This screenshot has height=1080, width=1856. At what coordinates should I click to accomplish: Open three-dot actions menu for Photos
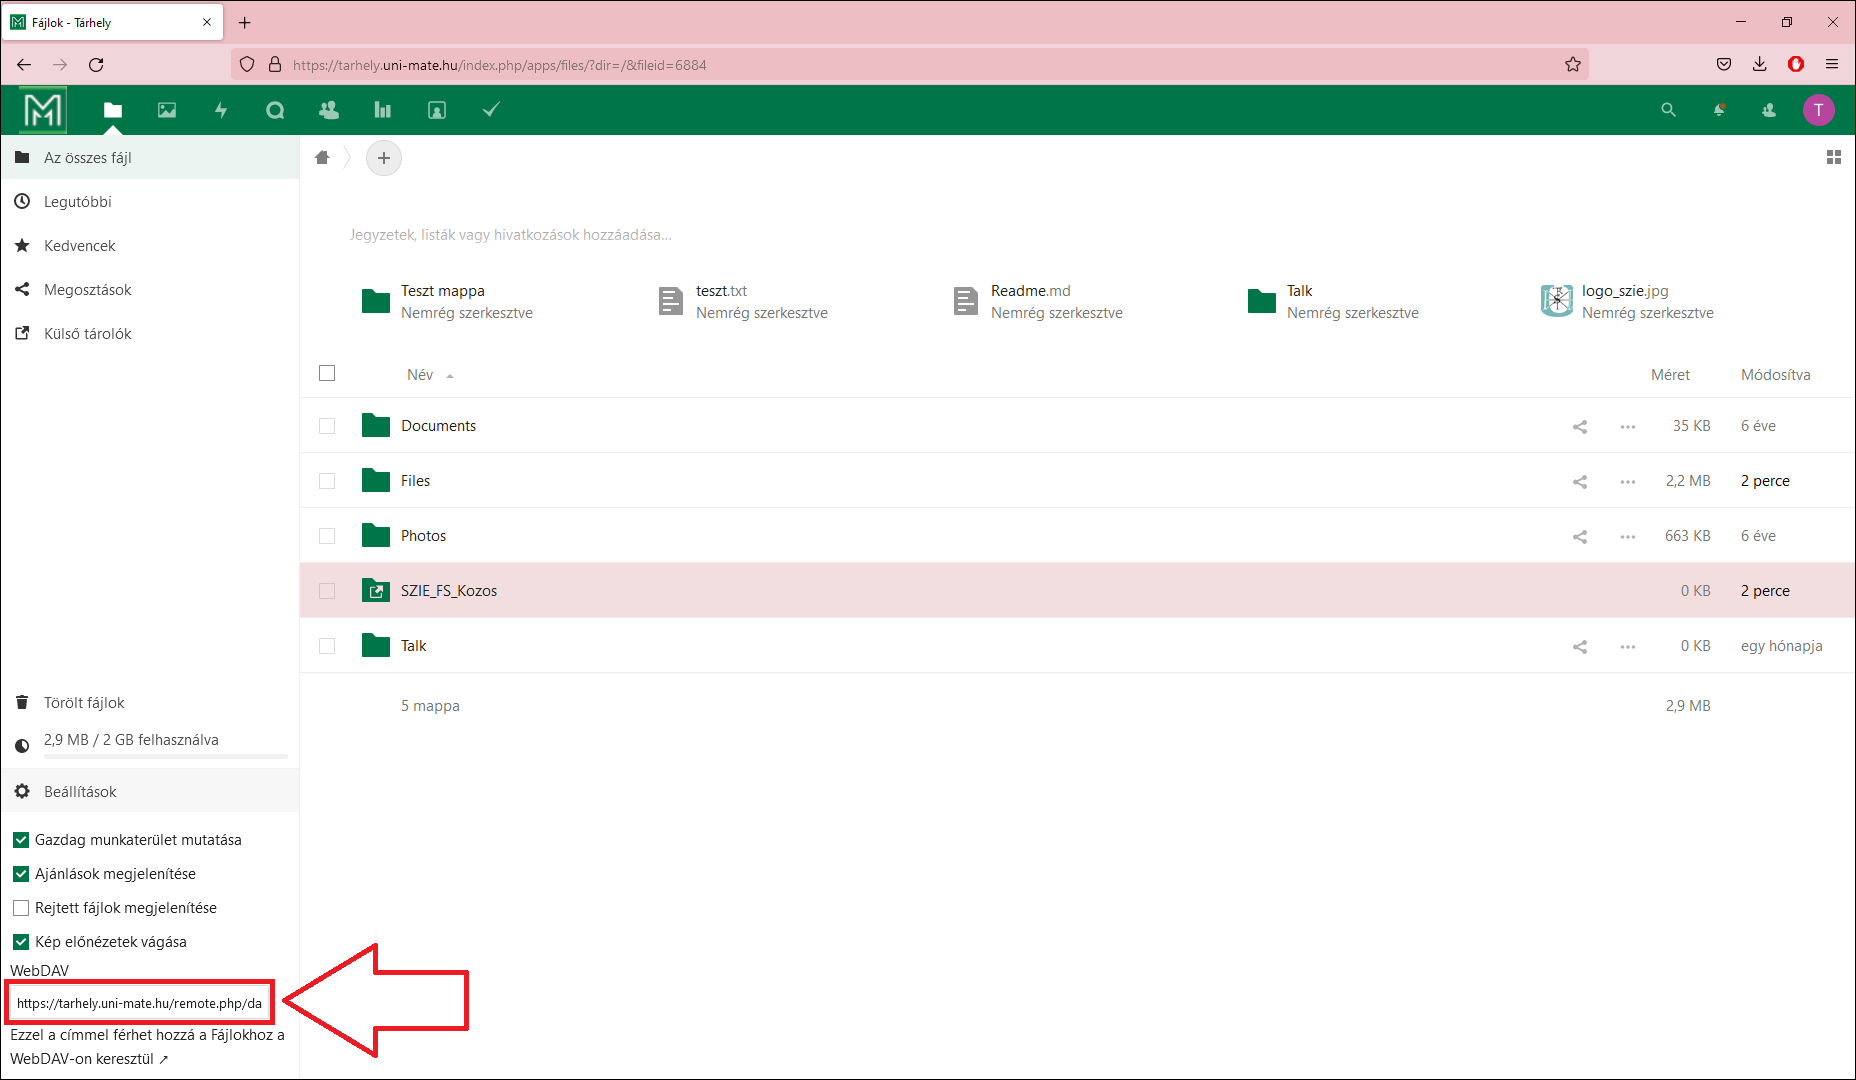pos(1628,536)
